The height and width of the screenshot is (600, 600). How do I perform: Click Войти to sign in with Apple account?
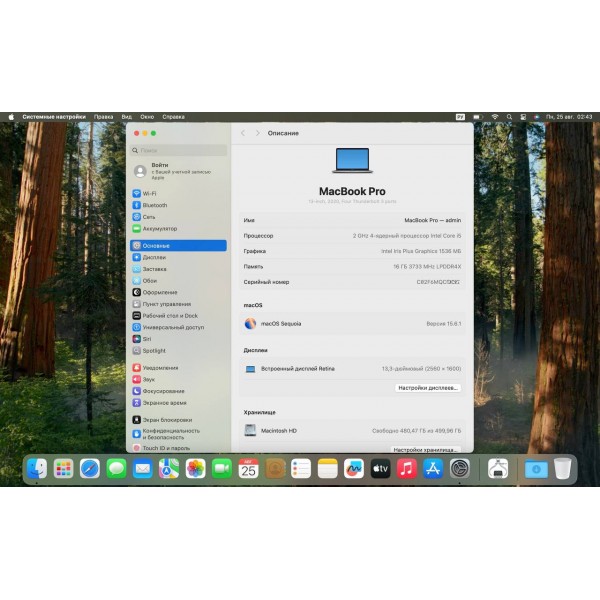(178, 171)
